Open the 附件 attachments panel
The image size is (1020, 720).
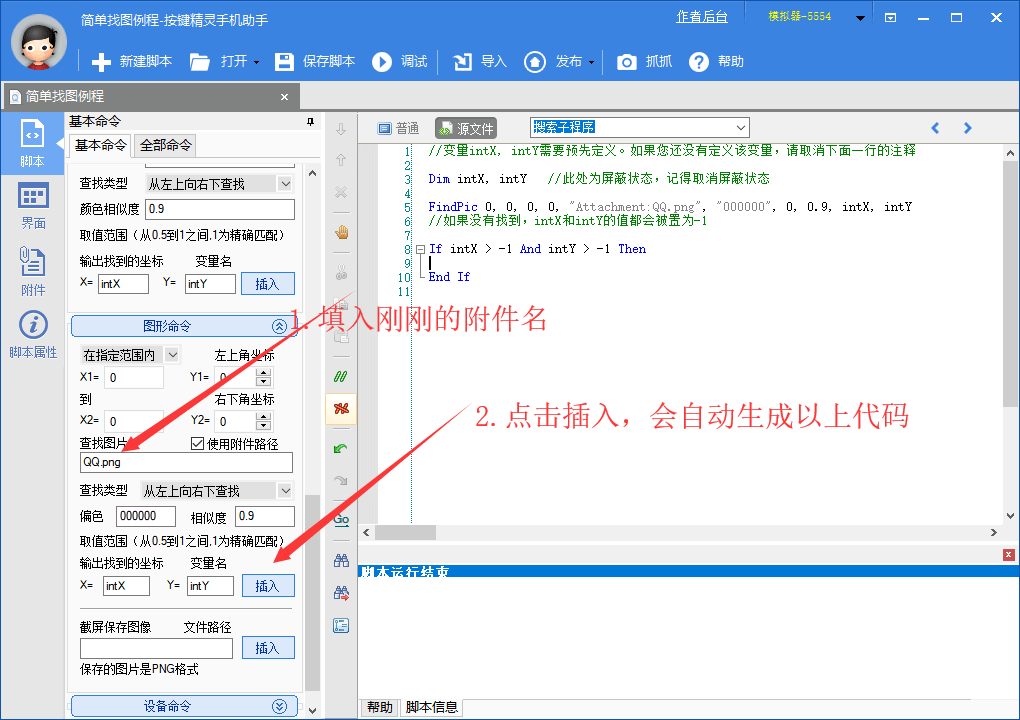[33, 271]
